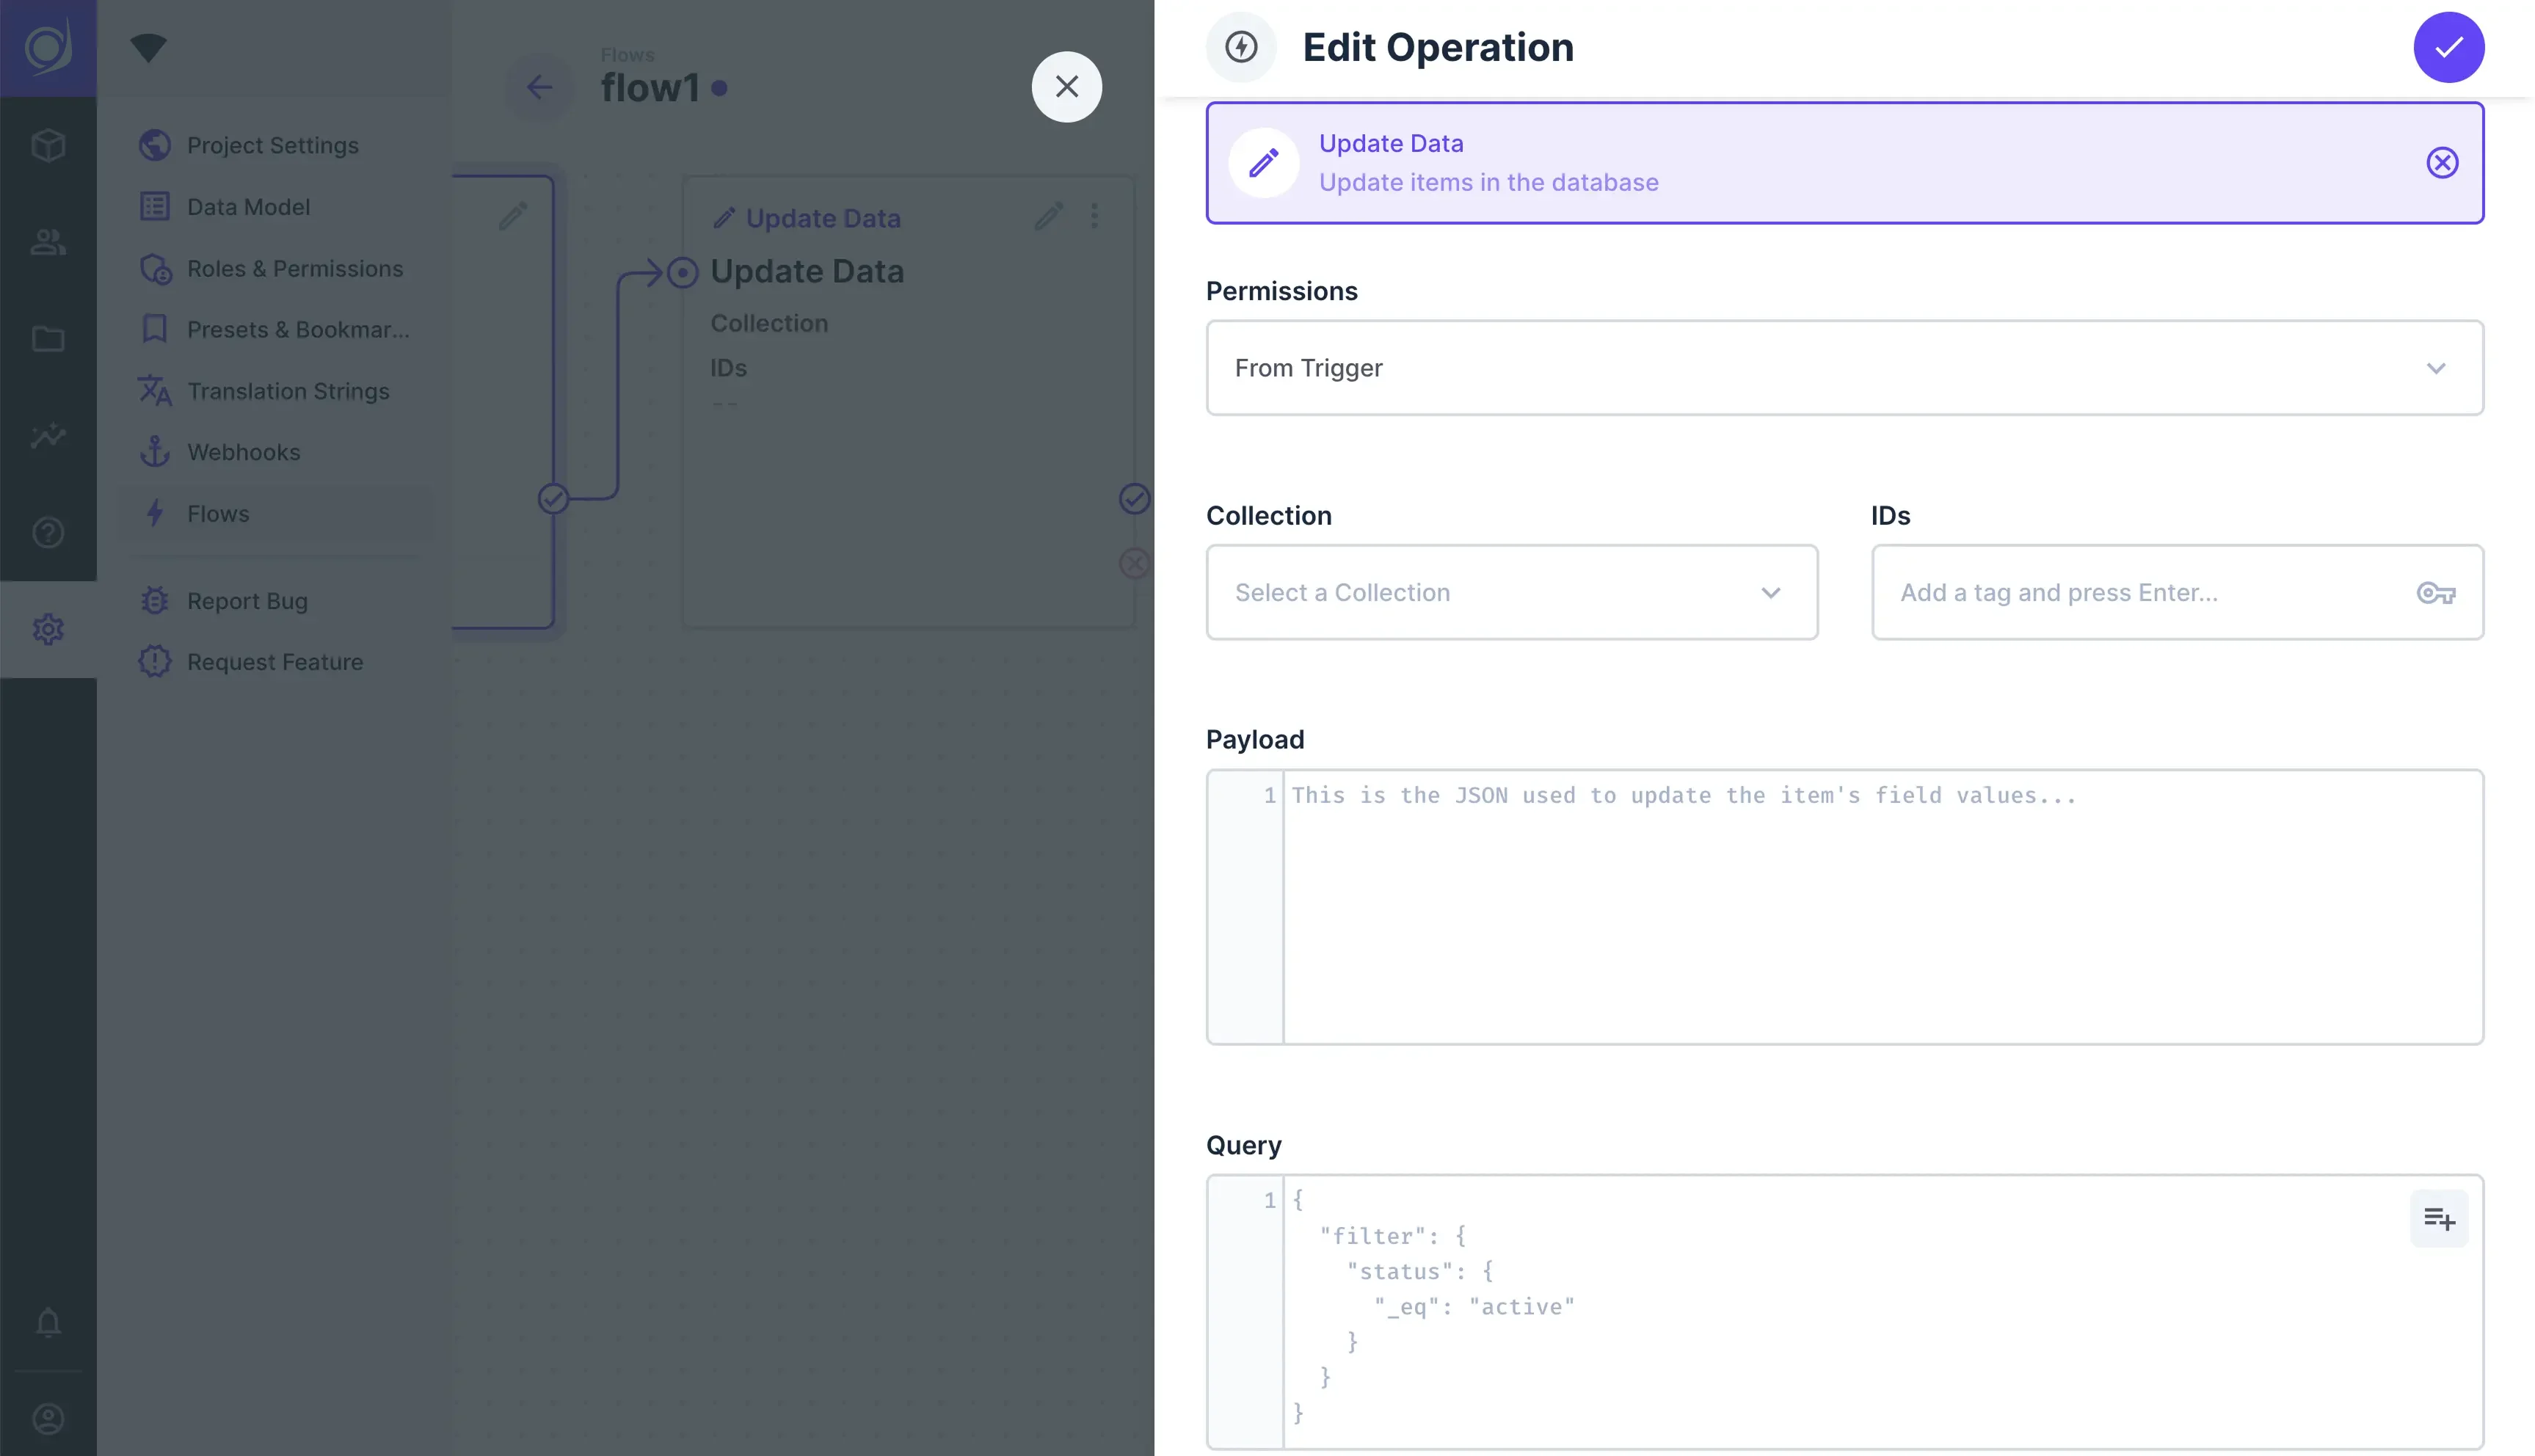2535x1456 pixels.
Task: Open the Update Data node options menu
Action: coord(1094,216)
